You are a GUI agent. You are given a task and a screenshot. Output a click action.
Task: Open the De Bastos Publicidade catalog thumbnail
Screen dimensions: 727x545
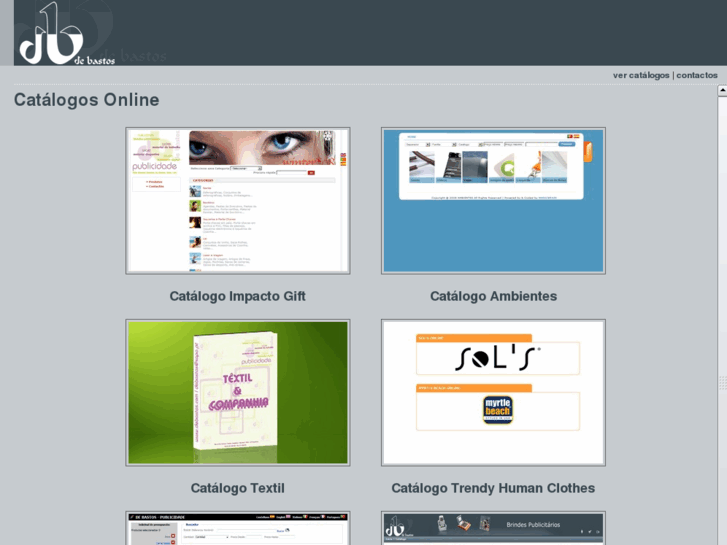click(x=237, y=528)
